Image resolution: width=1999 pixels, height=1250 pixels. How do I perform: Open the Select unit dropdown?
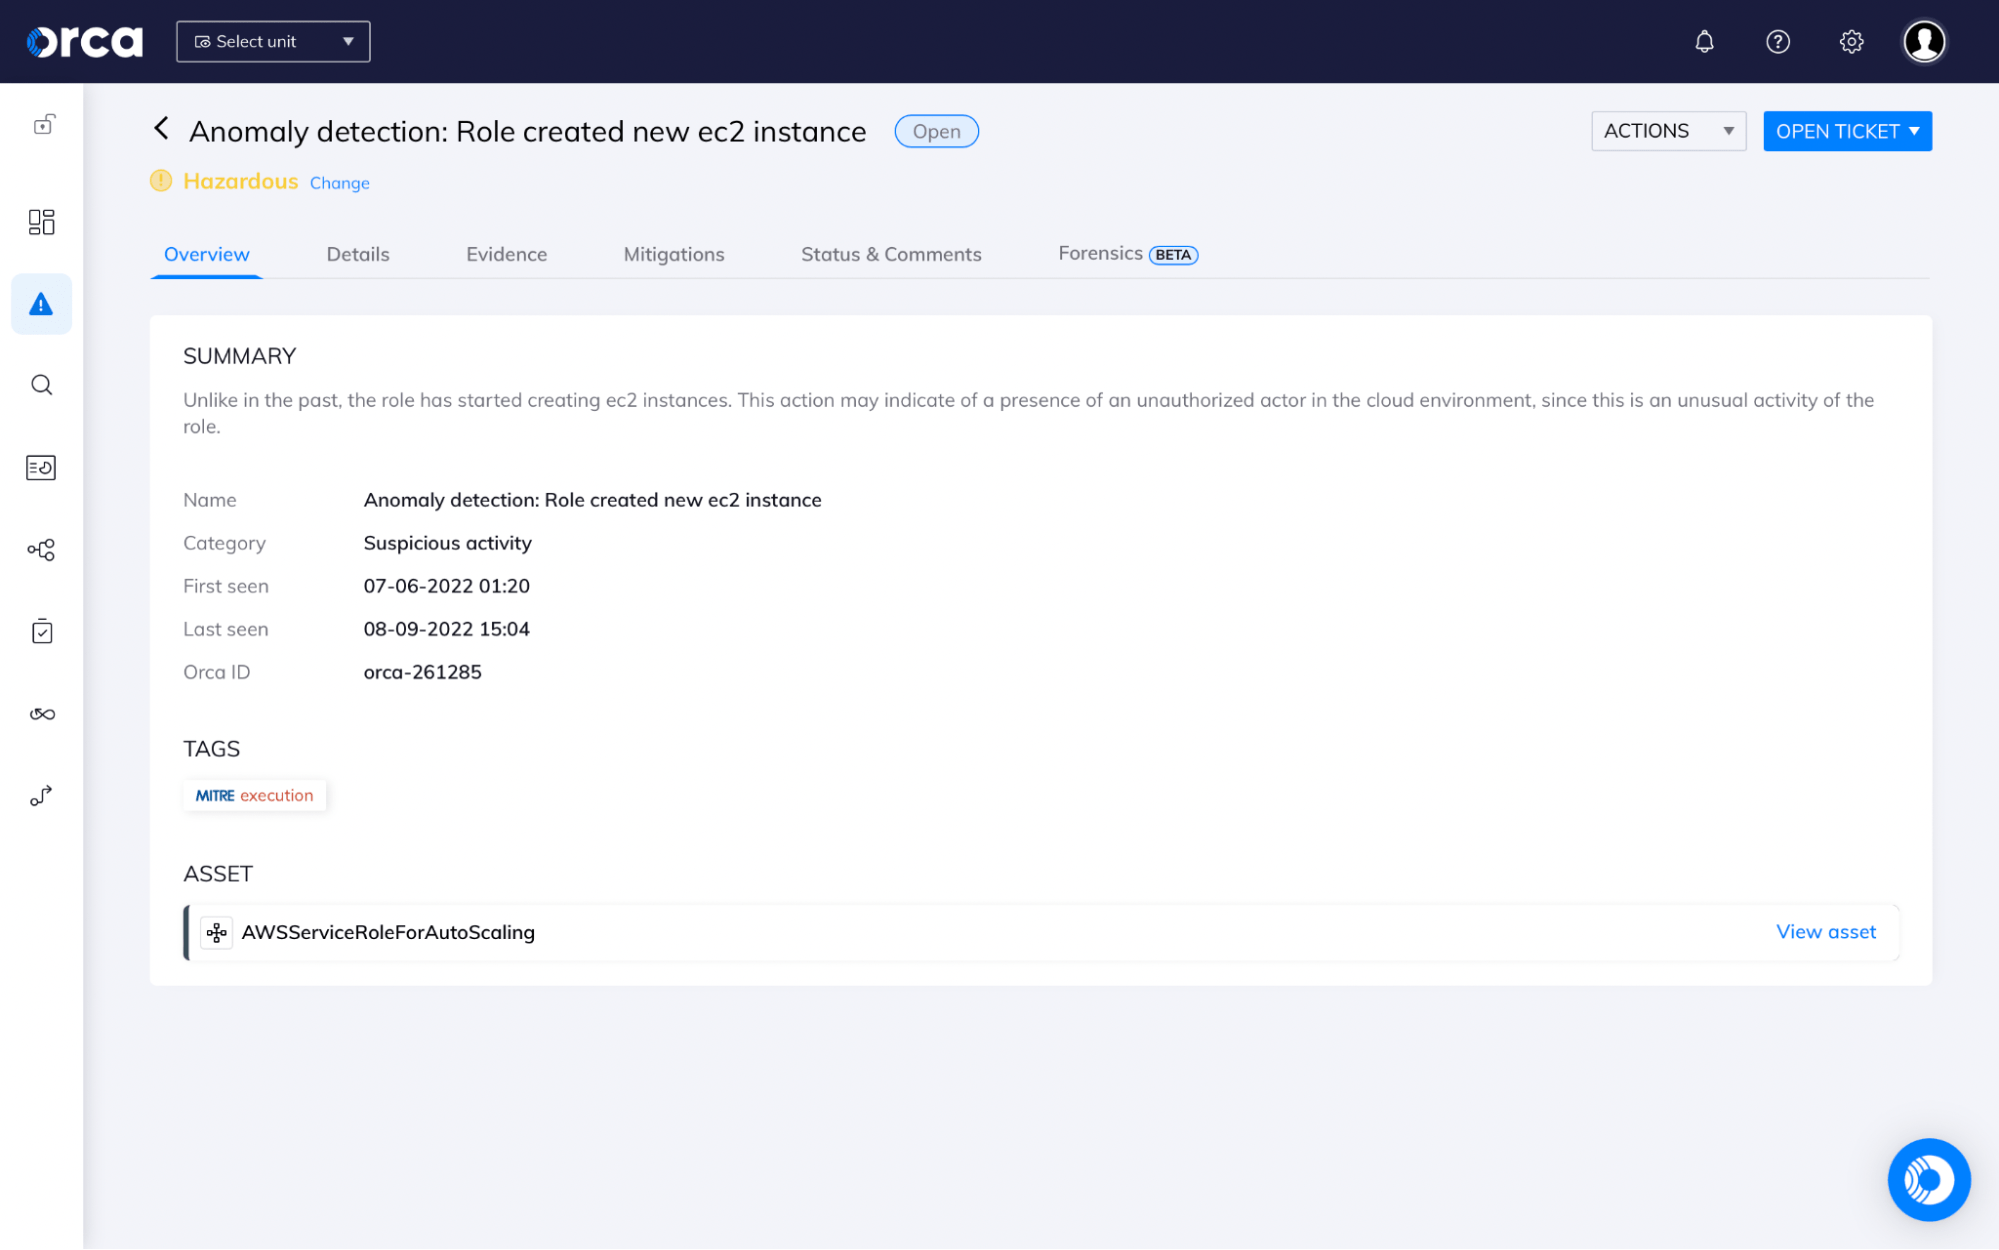272,41
